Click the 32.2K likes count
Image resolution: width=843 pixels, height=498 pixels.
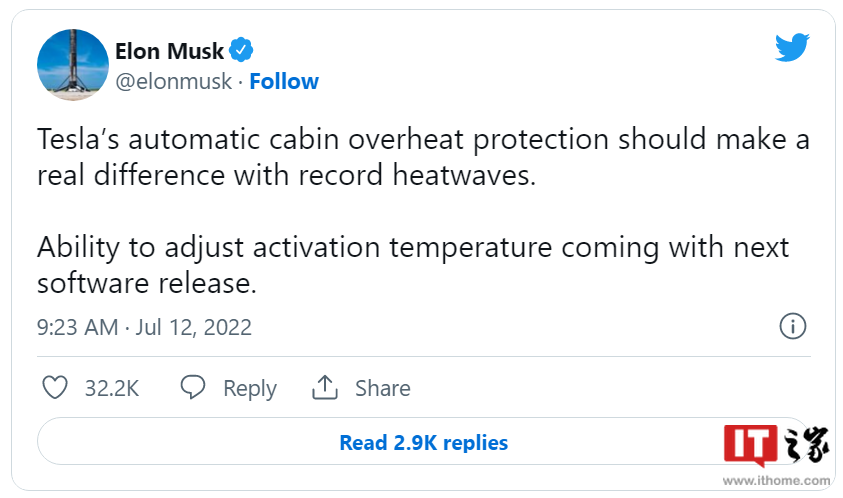pyautogui.click(x=111, y=388)
